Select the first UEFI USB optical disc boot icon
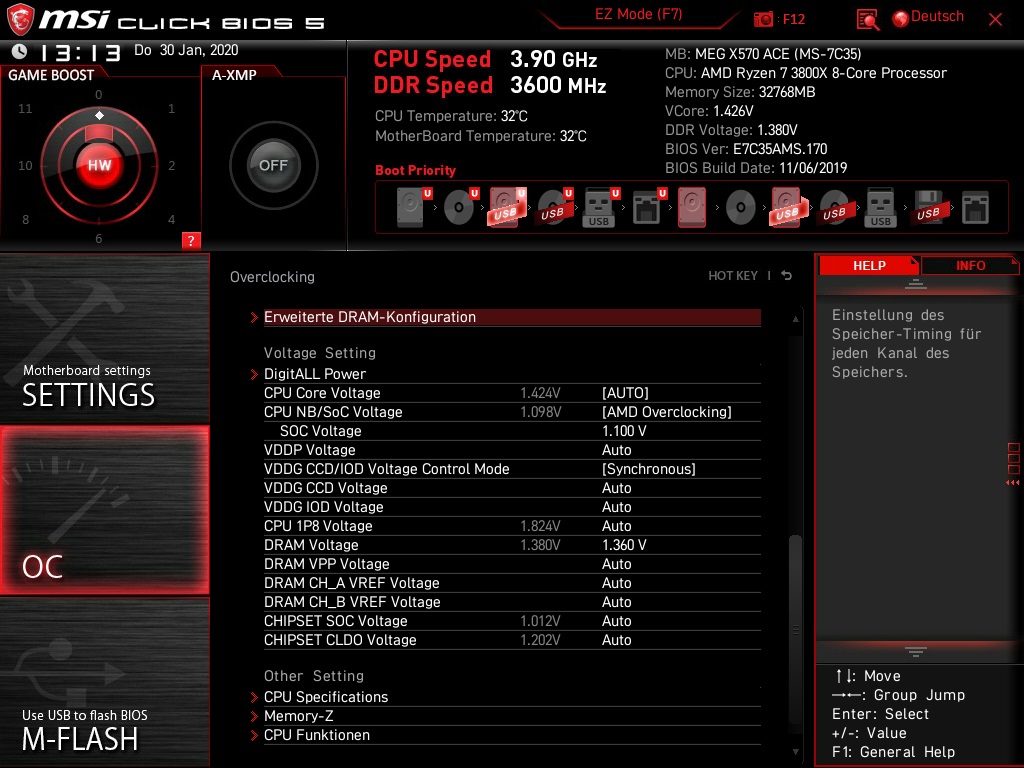The image size is (1024, 768). point(554,207)
